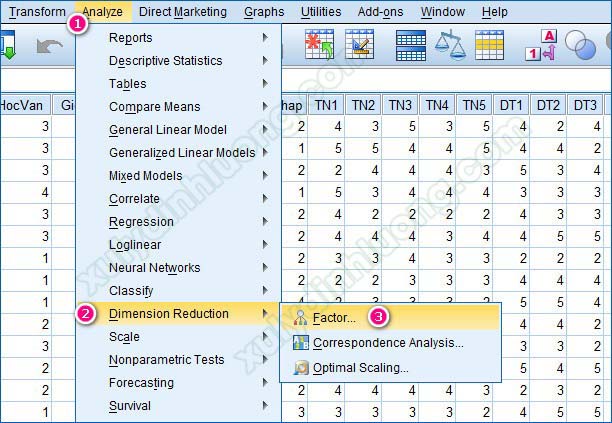
Task: Open the Analyze menu
Action: (102, 12)
